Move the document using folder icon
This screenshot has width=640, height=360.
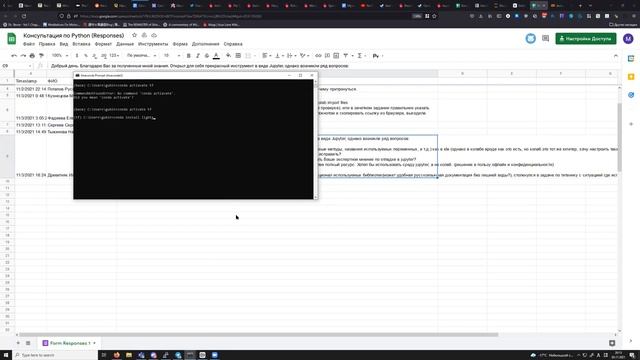point(144,36)
